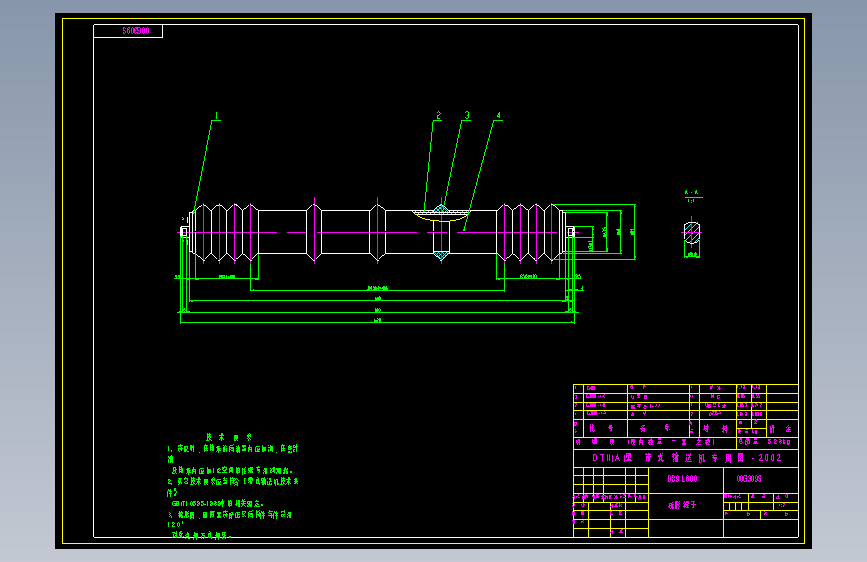The image size is (867, 562).
Task: Select the 120° text in the notes
Action: [175, 524]
